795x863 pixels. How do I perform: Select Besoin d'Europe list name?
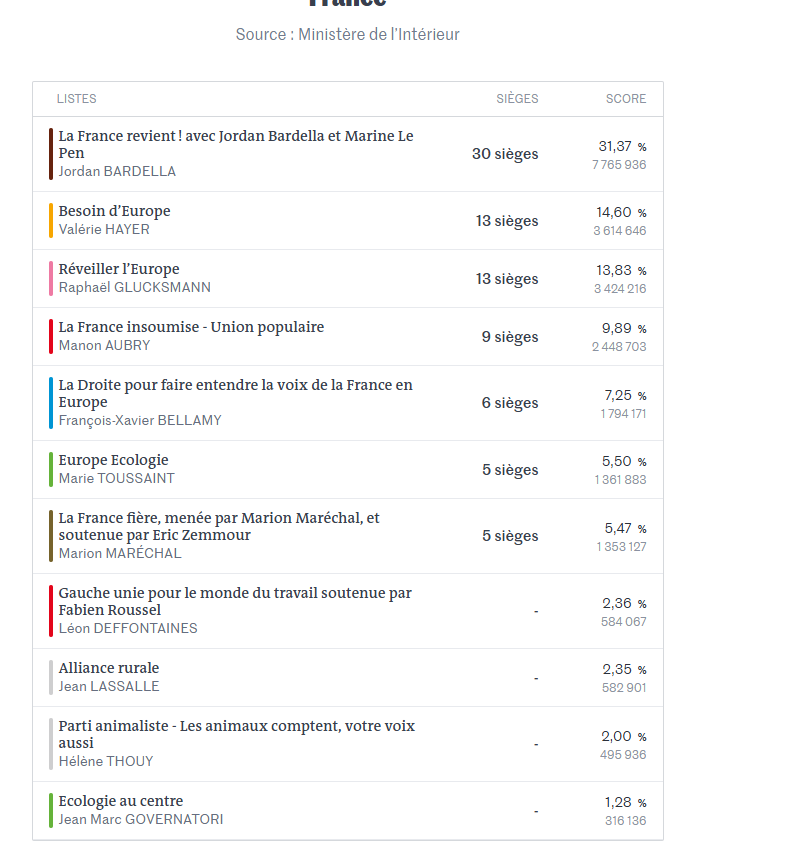pos(114,211)
